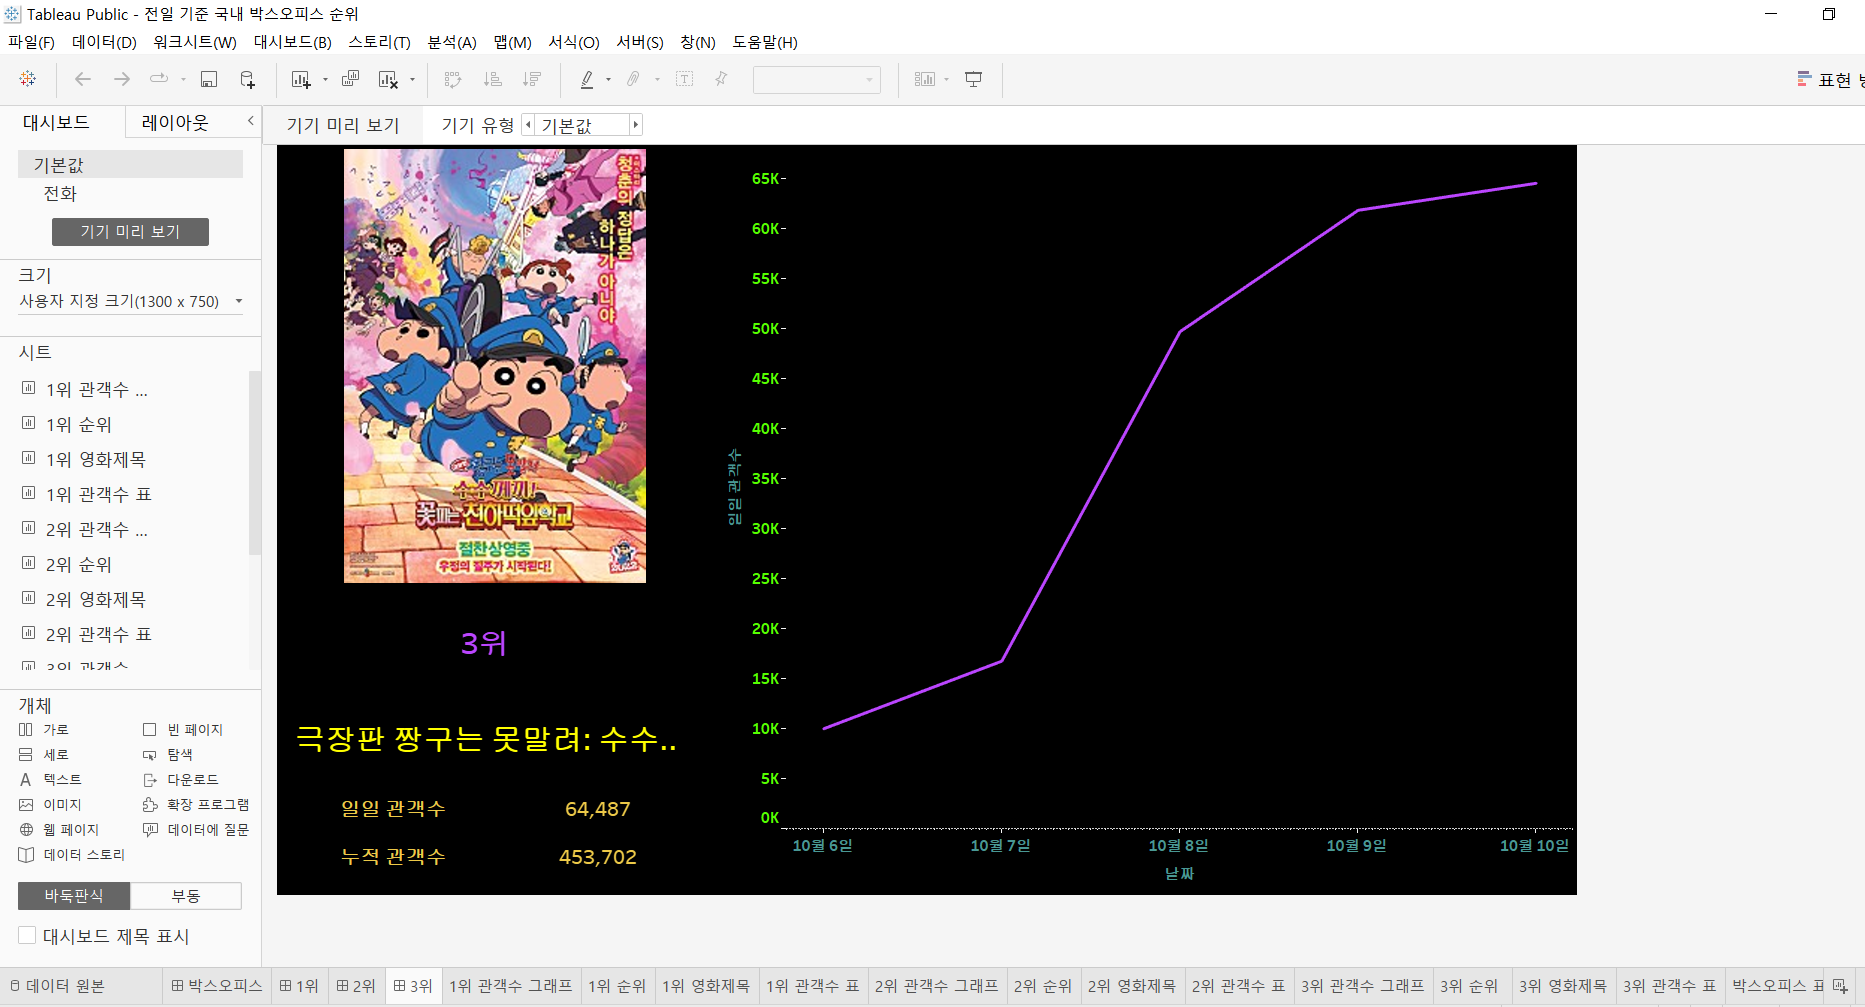
Task: Open the data source (데이터 원본) tab
Action: click(x=57, y=986)
